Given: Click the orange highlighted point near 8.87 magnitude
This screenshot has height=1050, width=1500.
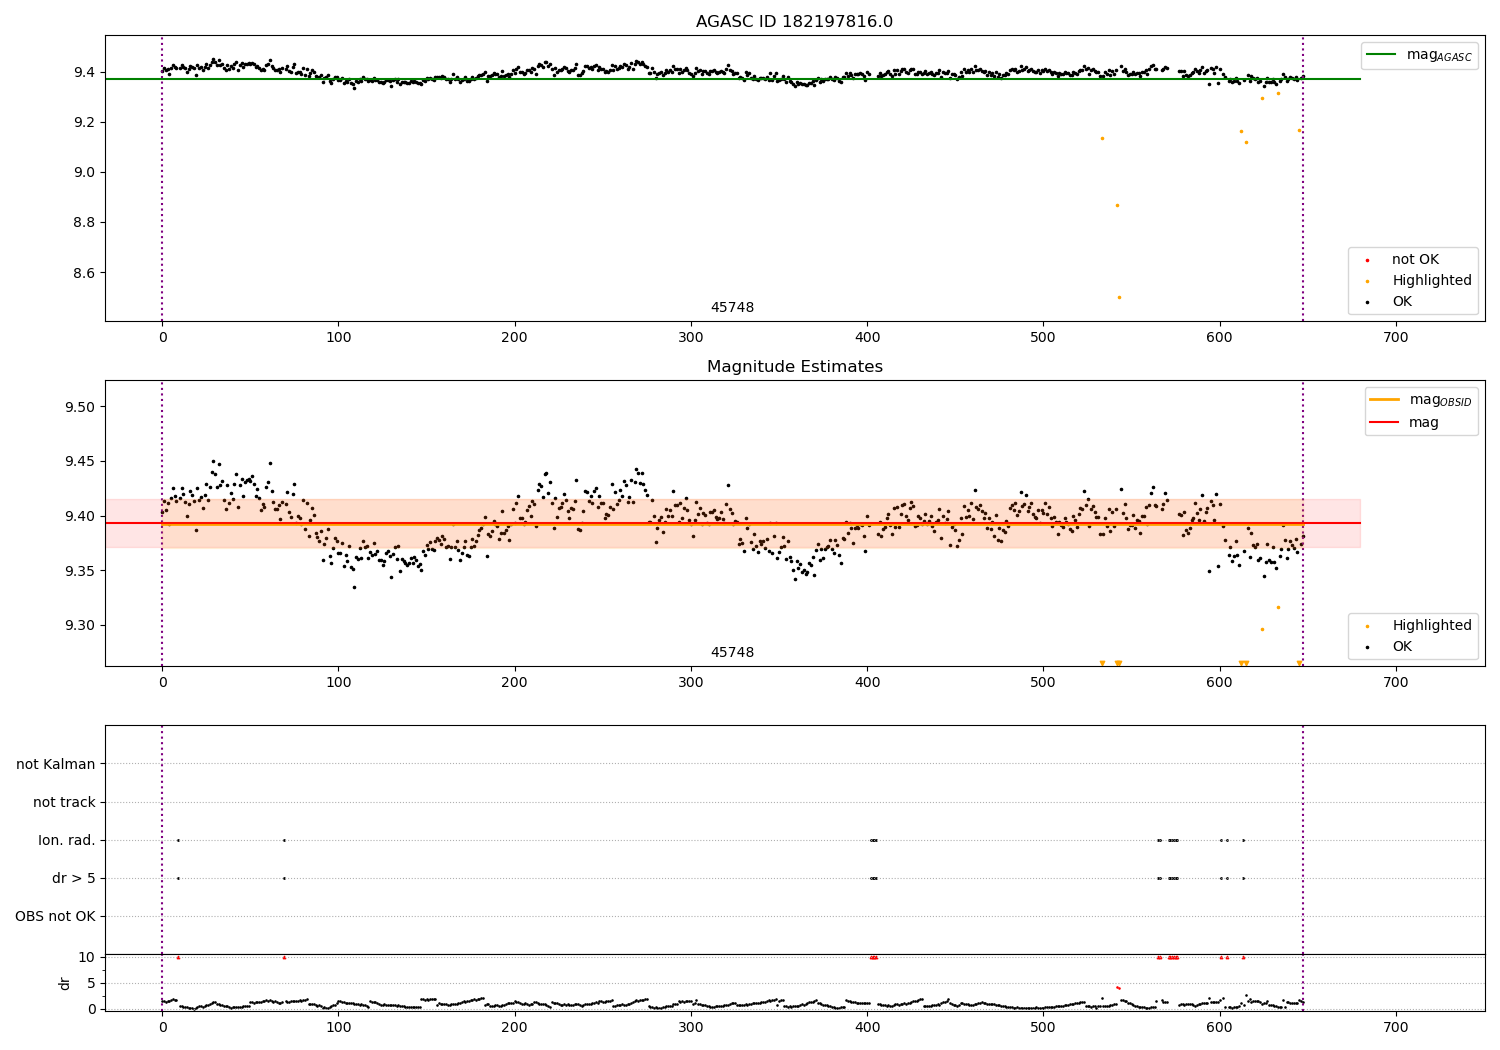Looking at the screenshot, I should pos(1117,205).
